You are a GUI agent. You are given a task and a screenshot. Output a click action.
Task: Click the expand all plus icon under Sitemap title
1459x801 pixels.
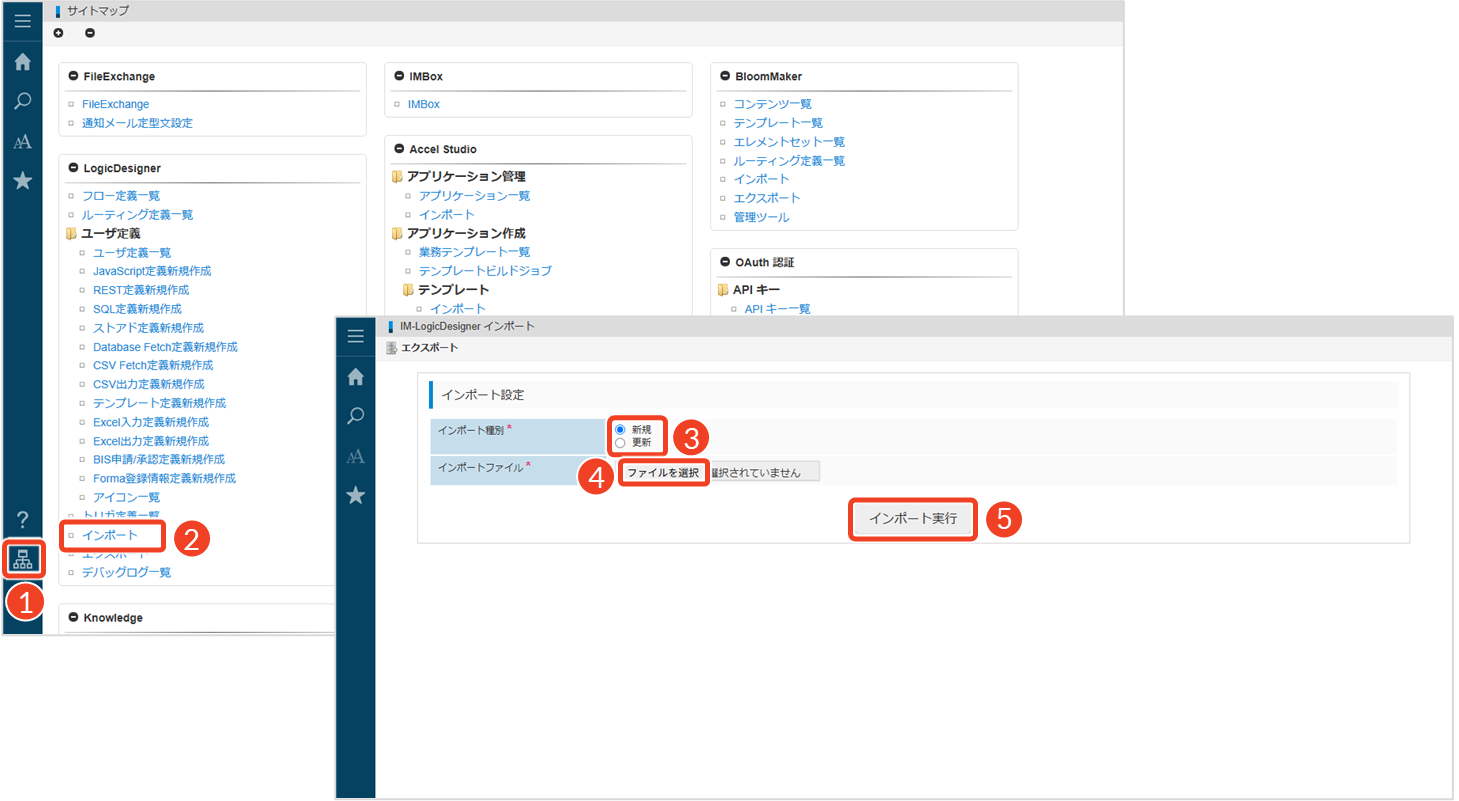coord(58,33)
